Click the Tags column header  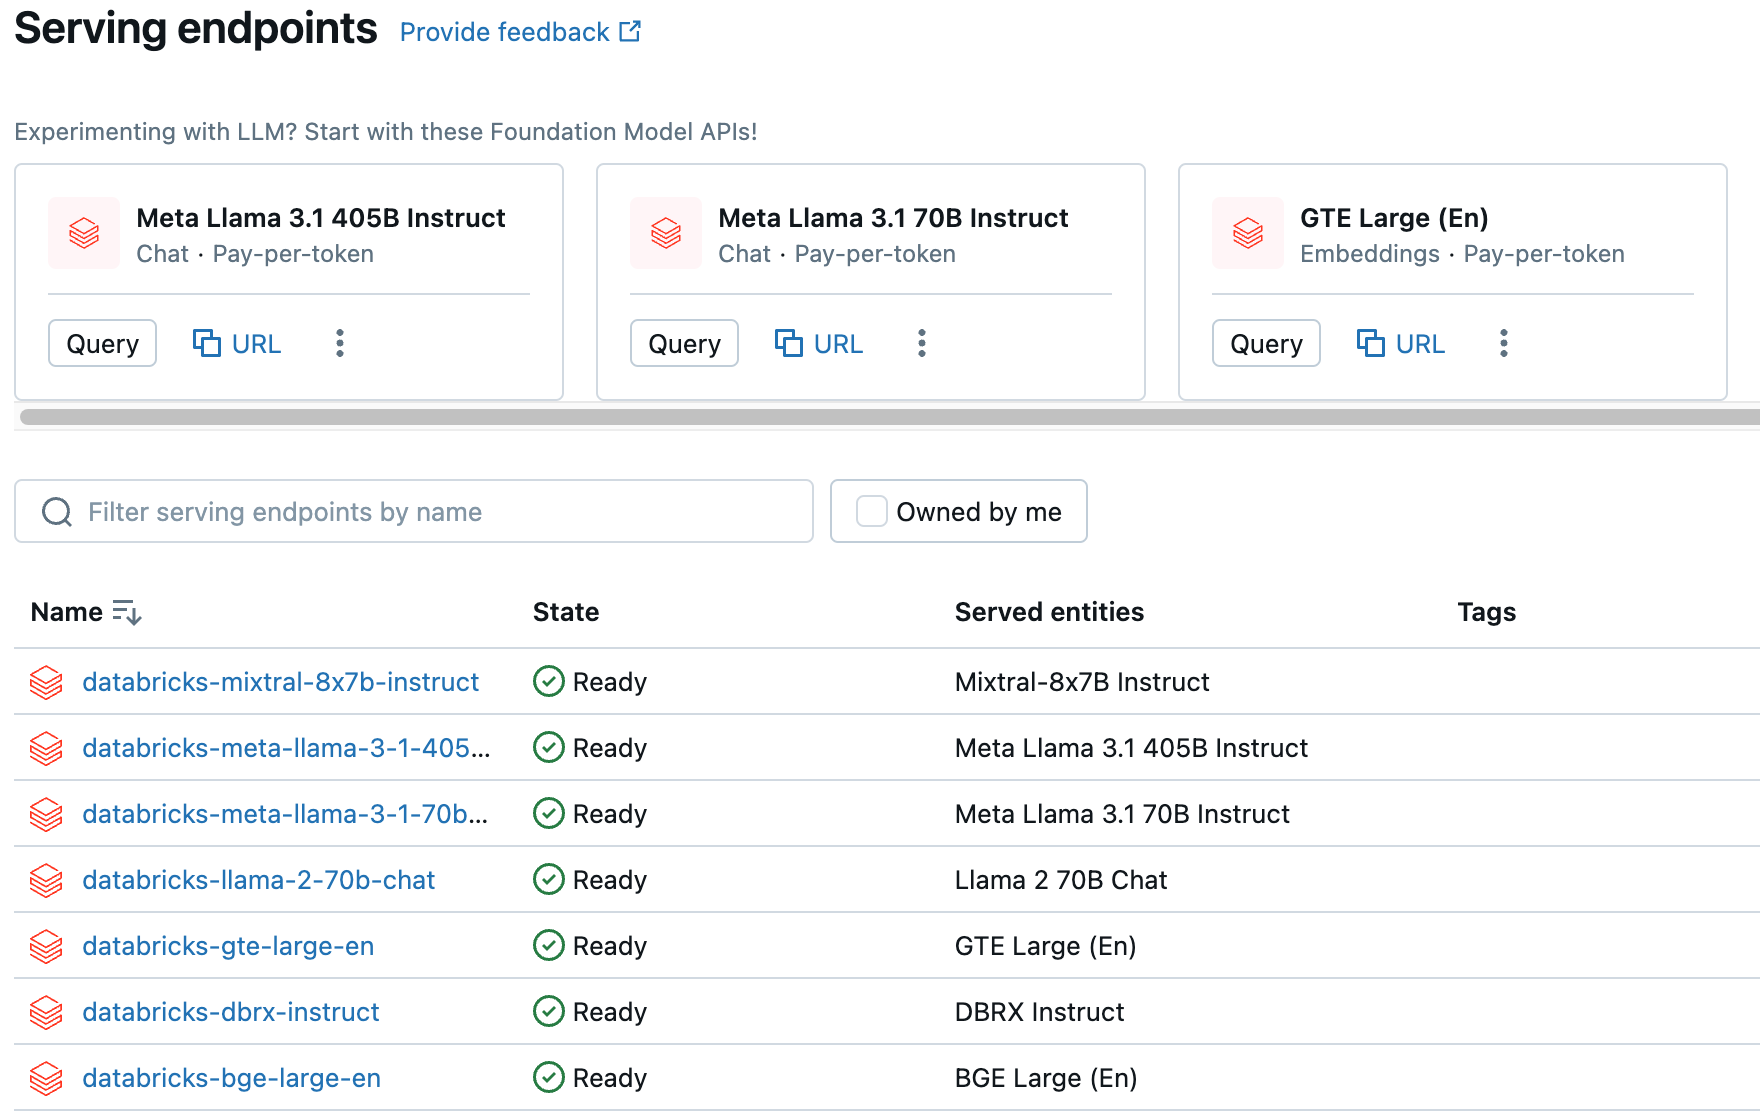pos(1486,612)
